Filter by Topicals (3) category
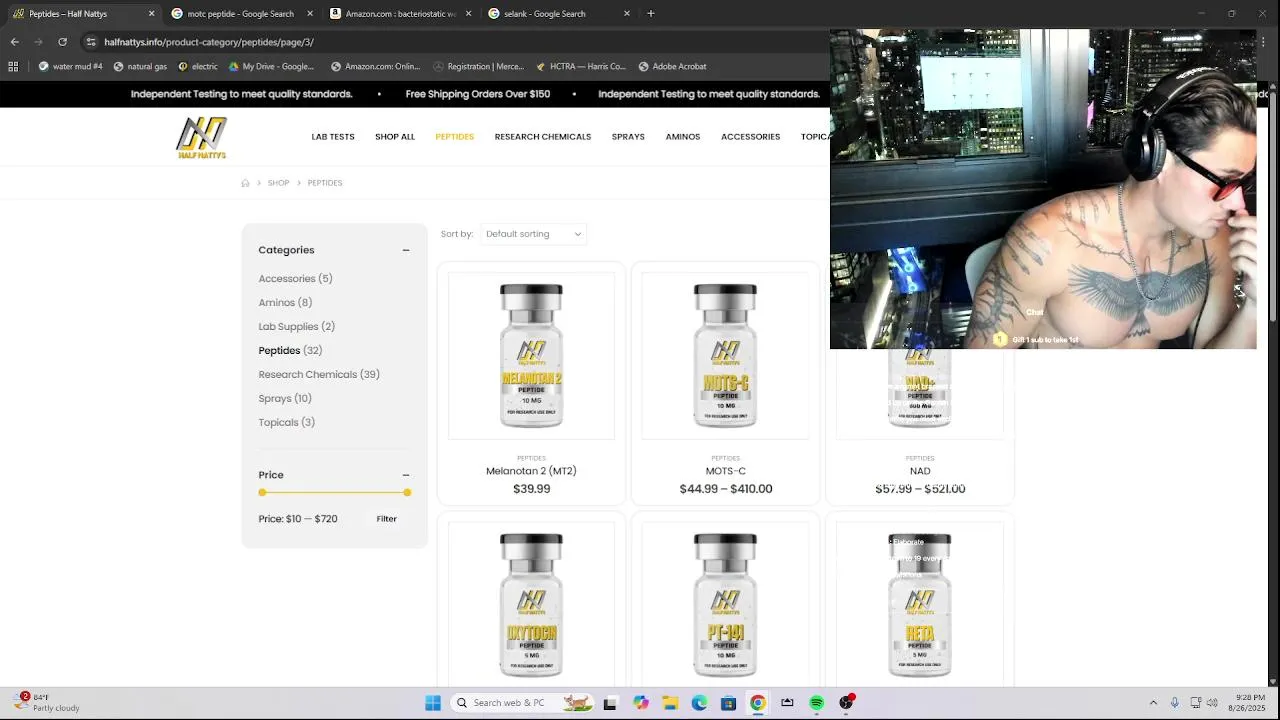 (286, 423)
